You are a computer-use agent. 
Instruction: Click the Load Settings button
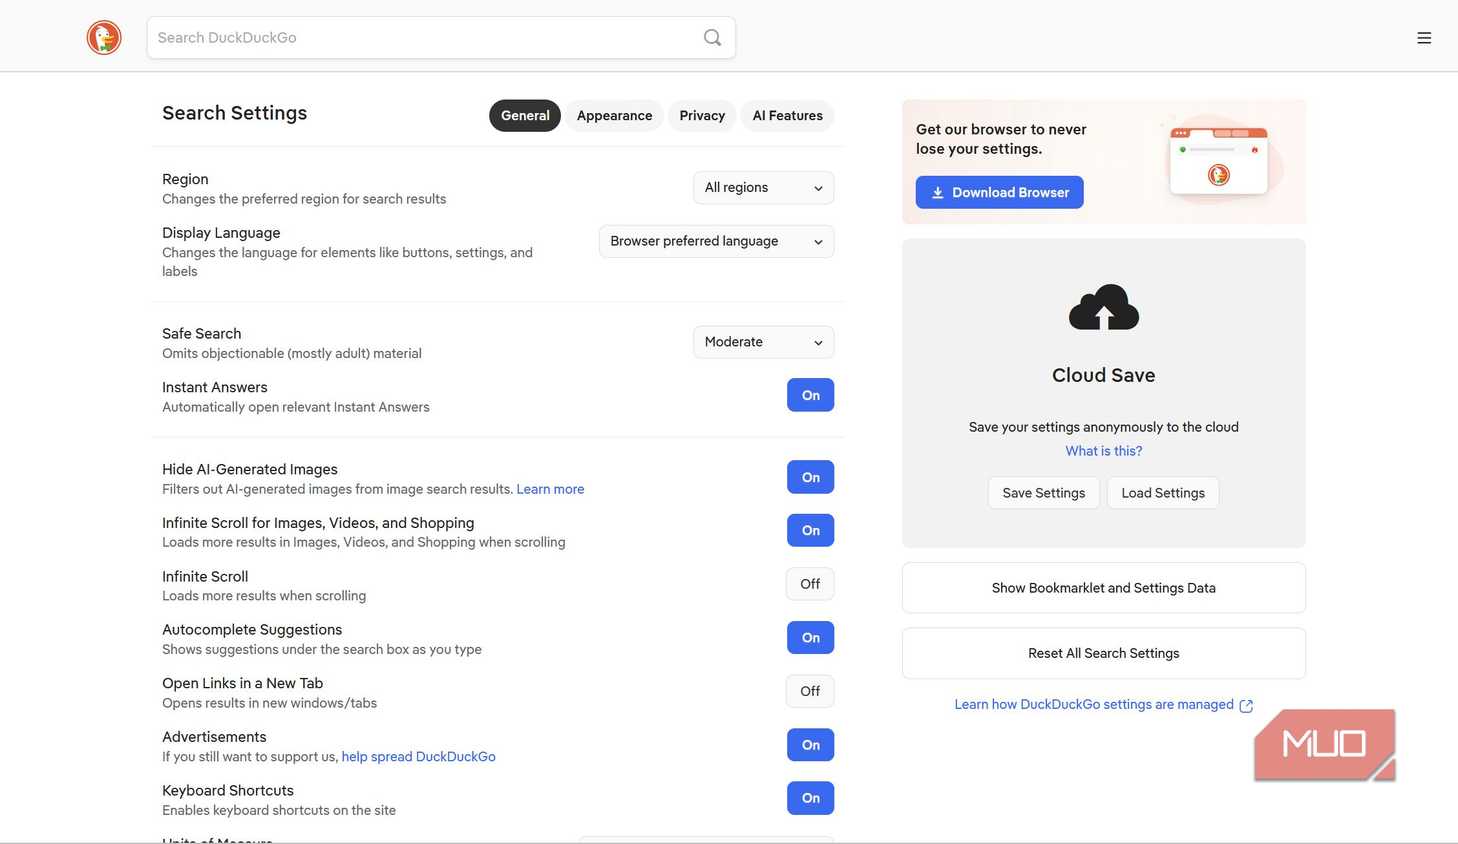pyautogui.click(x=1163, y=493)
